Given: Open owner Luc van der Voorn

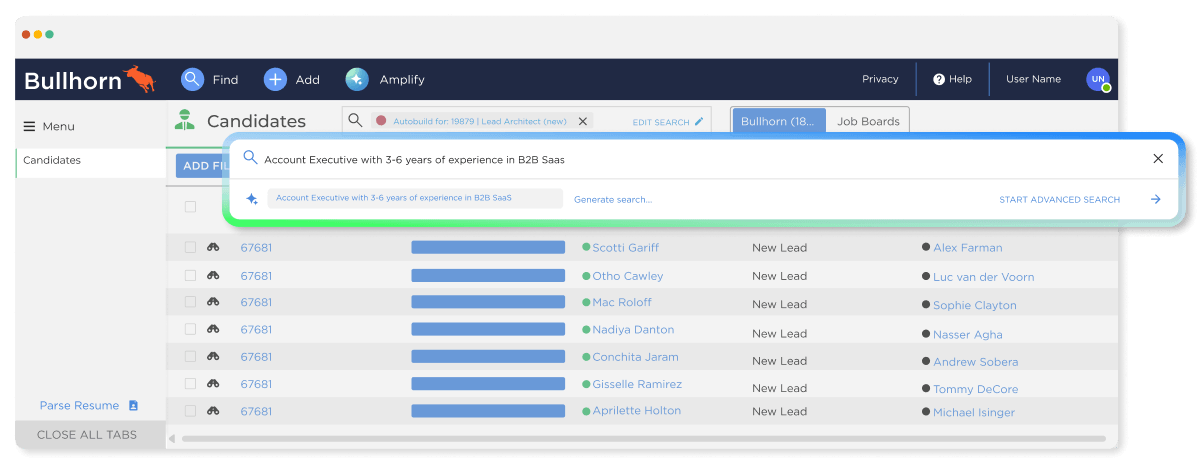Looking at the screenshot, I should coord(983,277).
